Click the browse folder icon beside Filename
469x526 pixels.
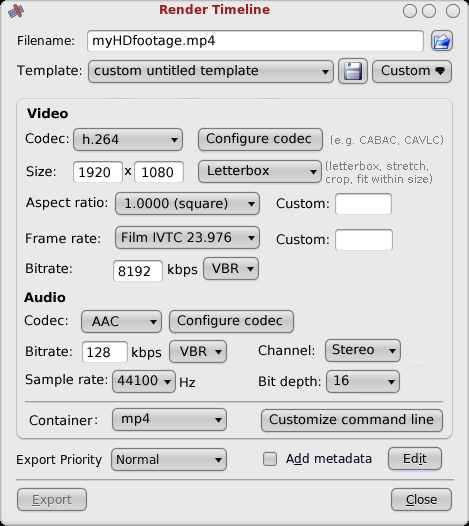[441, 41]
